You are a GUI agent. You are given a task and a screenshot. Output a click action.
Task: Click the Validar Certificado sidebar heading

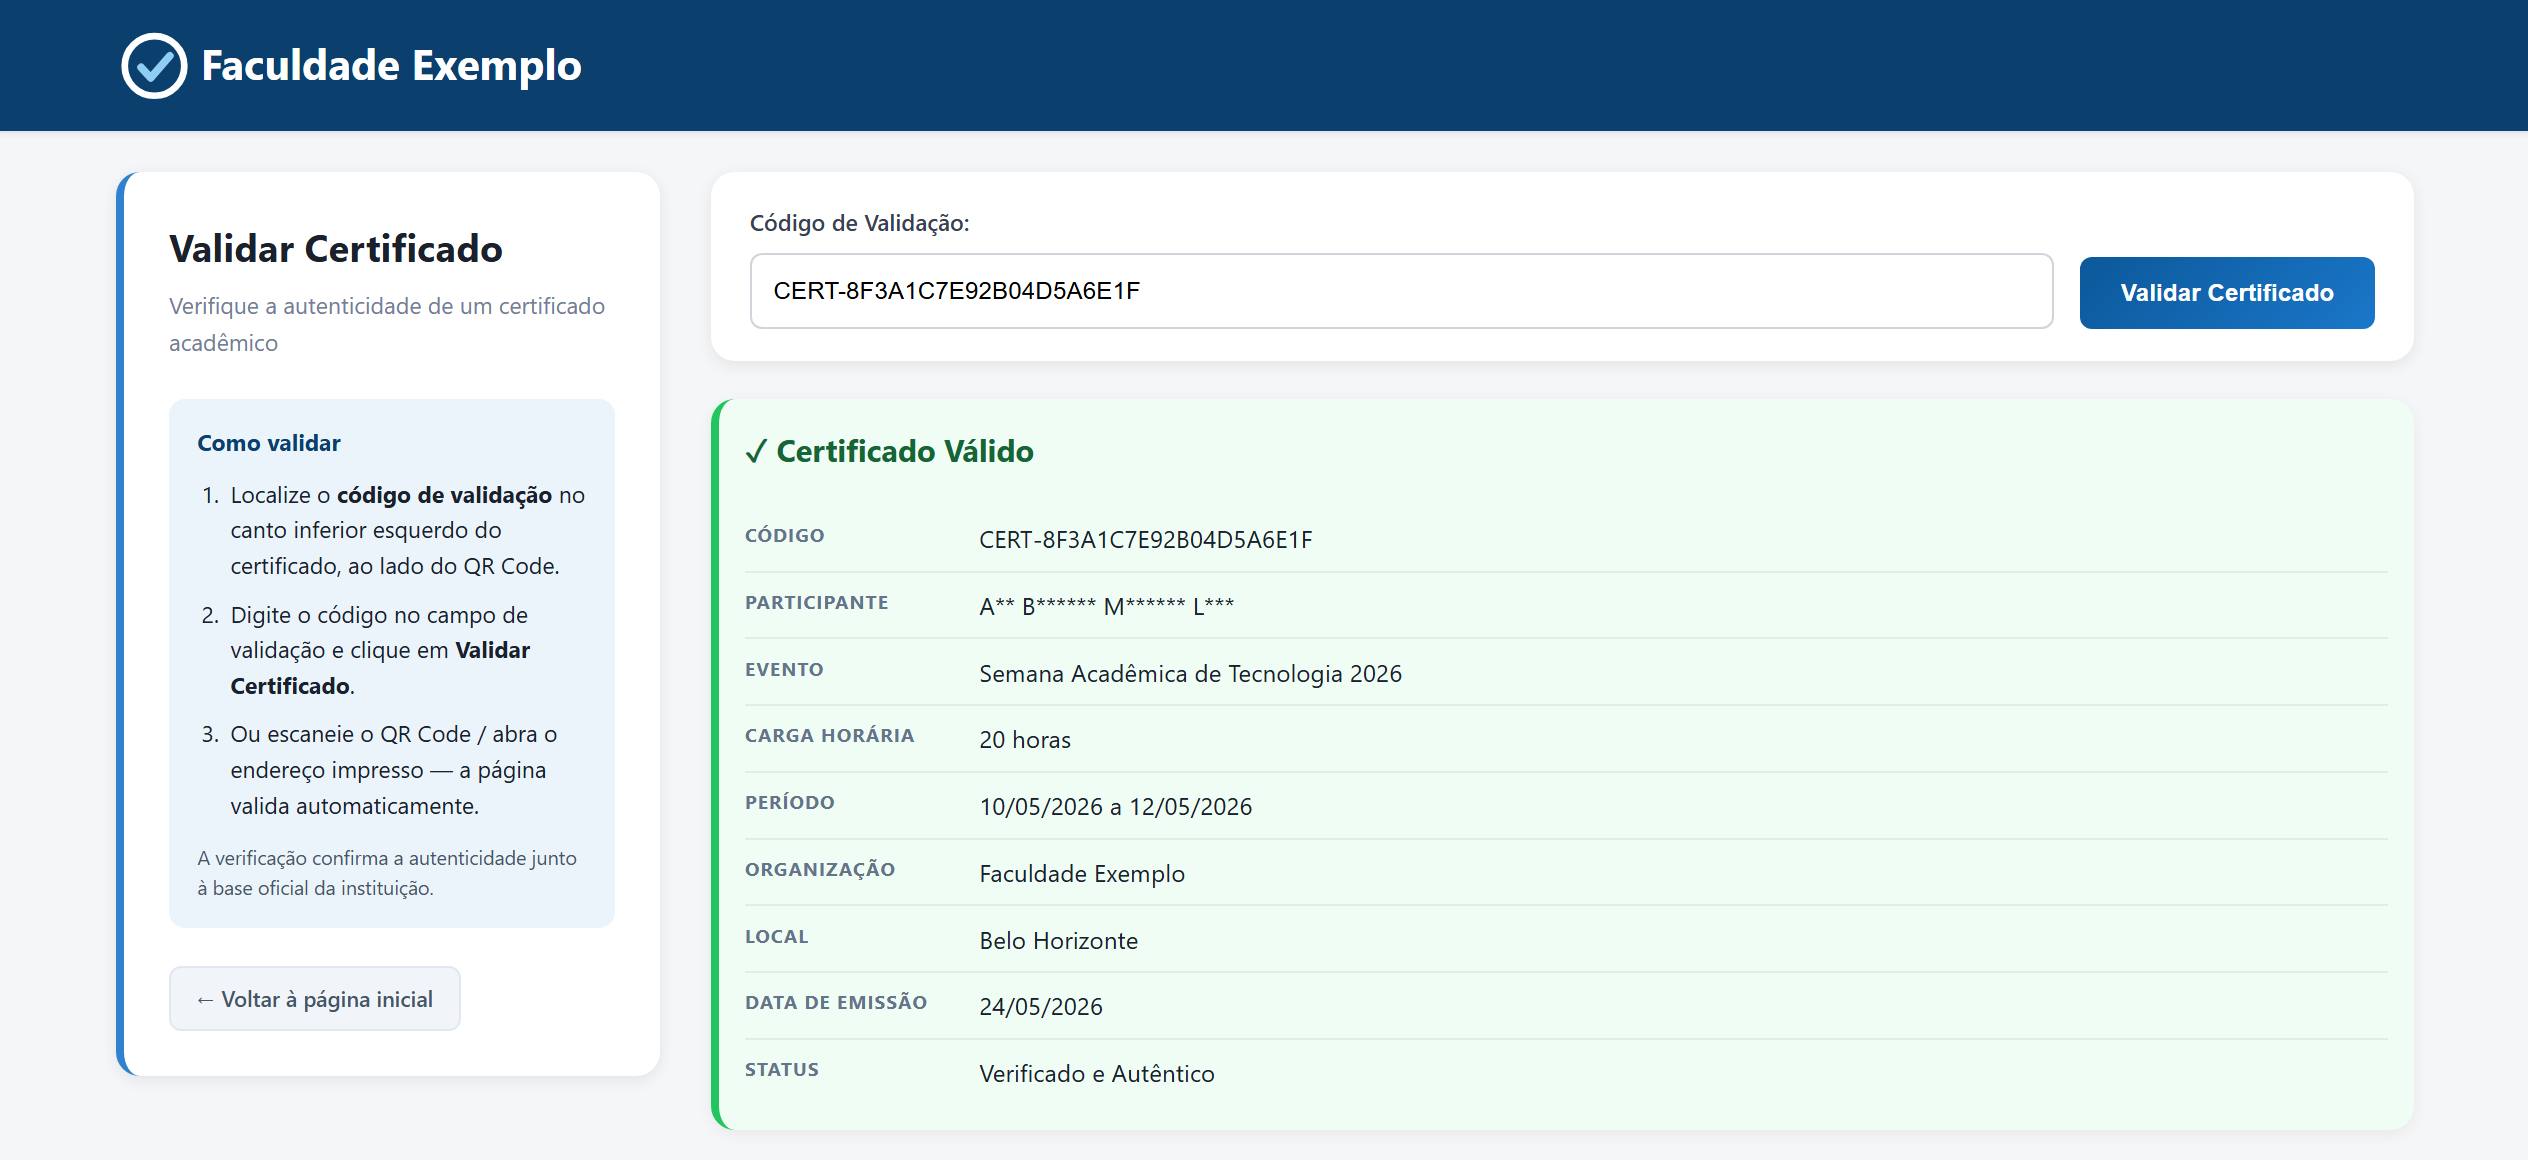click(x=336, y=249)
